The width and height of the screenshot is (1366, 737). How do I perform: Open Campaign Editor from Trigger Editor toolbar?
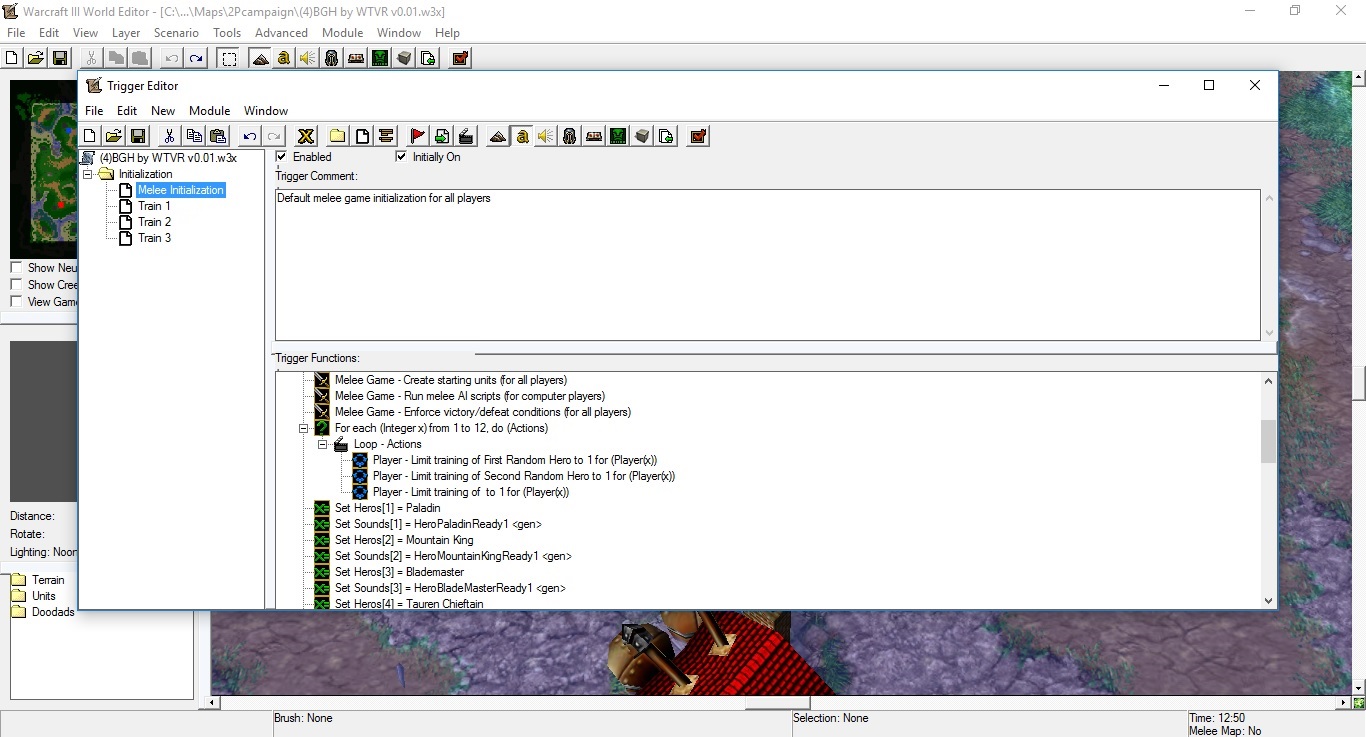coord(594,136)
